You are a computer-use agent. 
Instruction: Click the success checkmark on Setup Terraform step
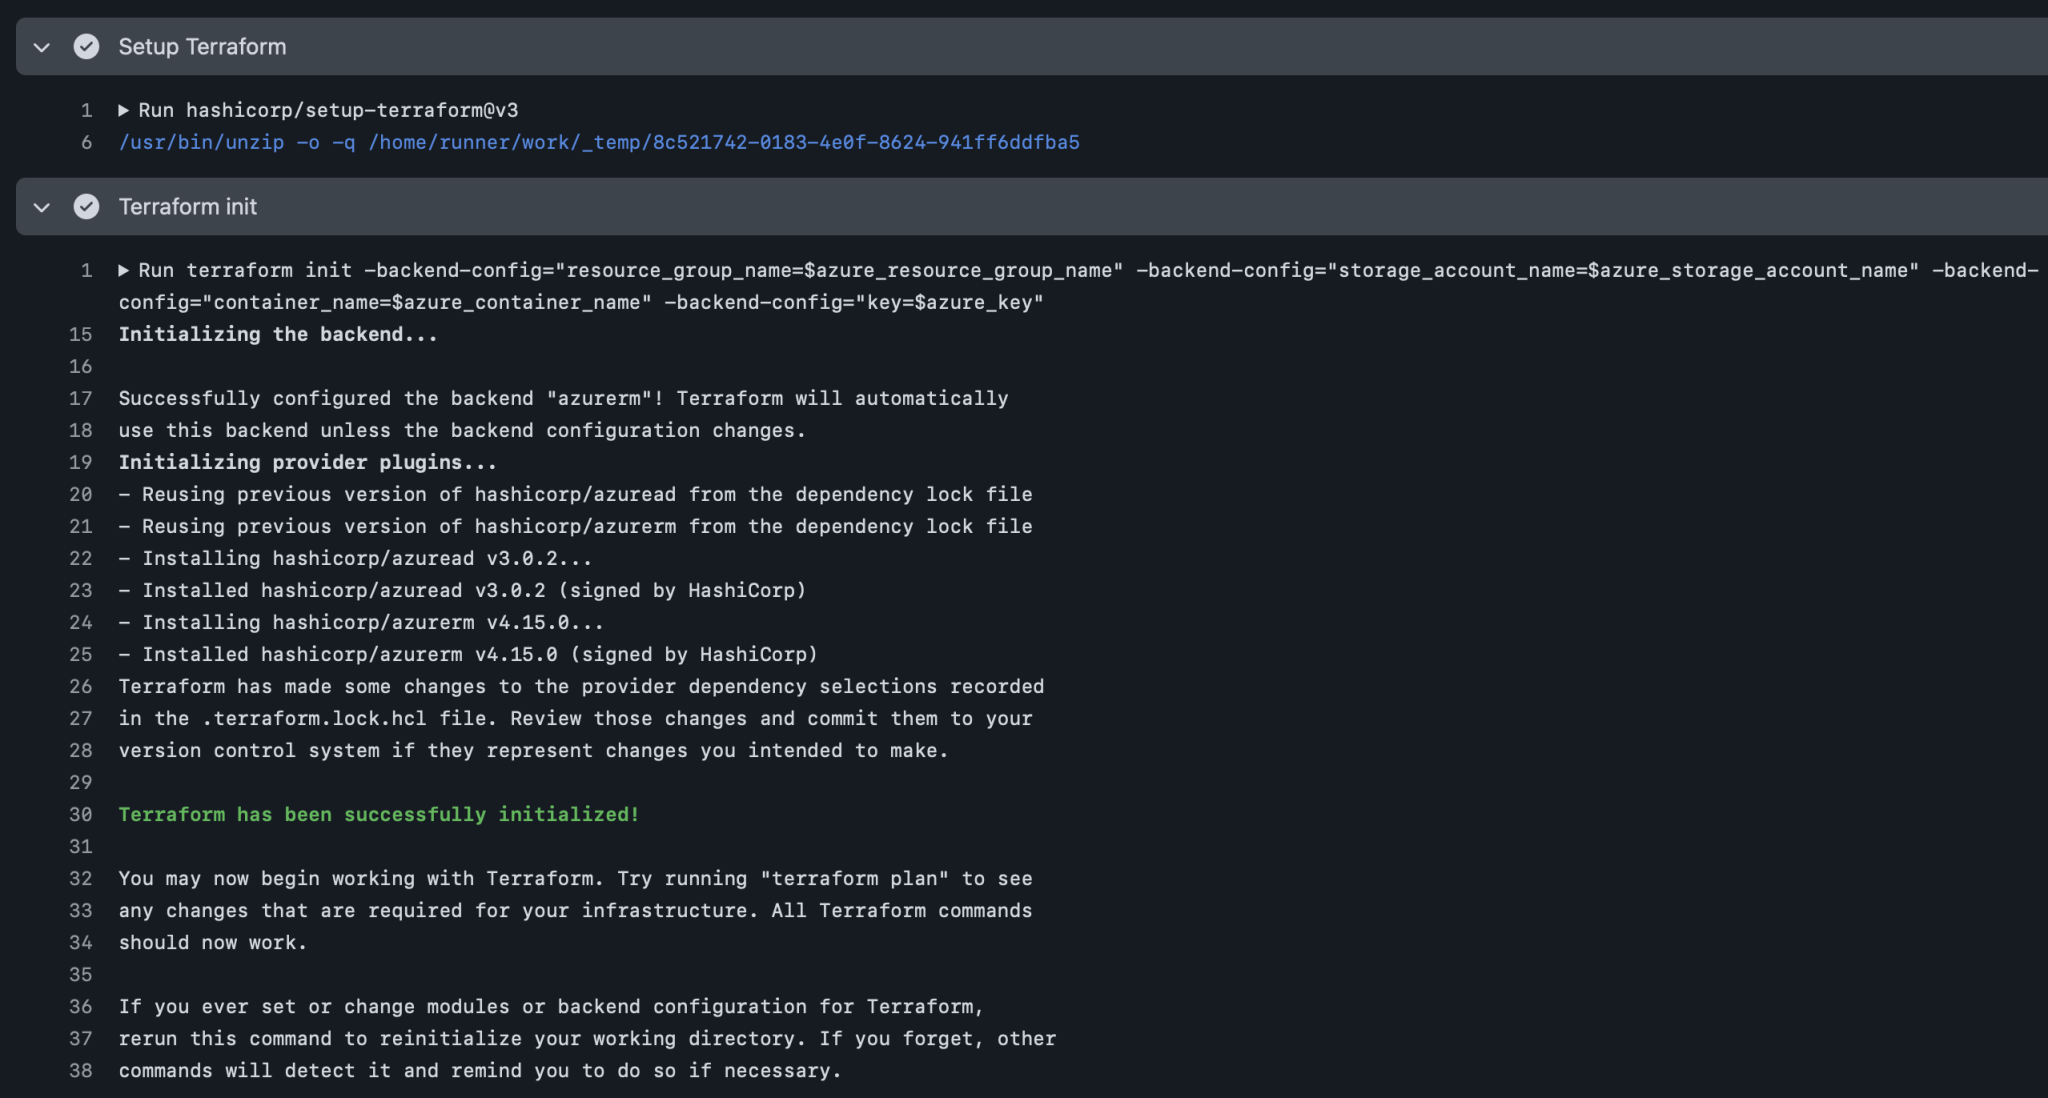(x=87, y=46)
